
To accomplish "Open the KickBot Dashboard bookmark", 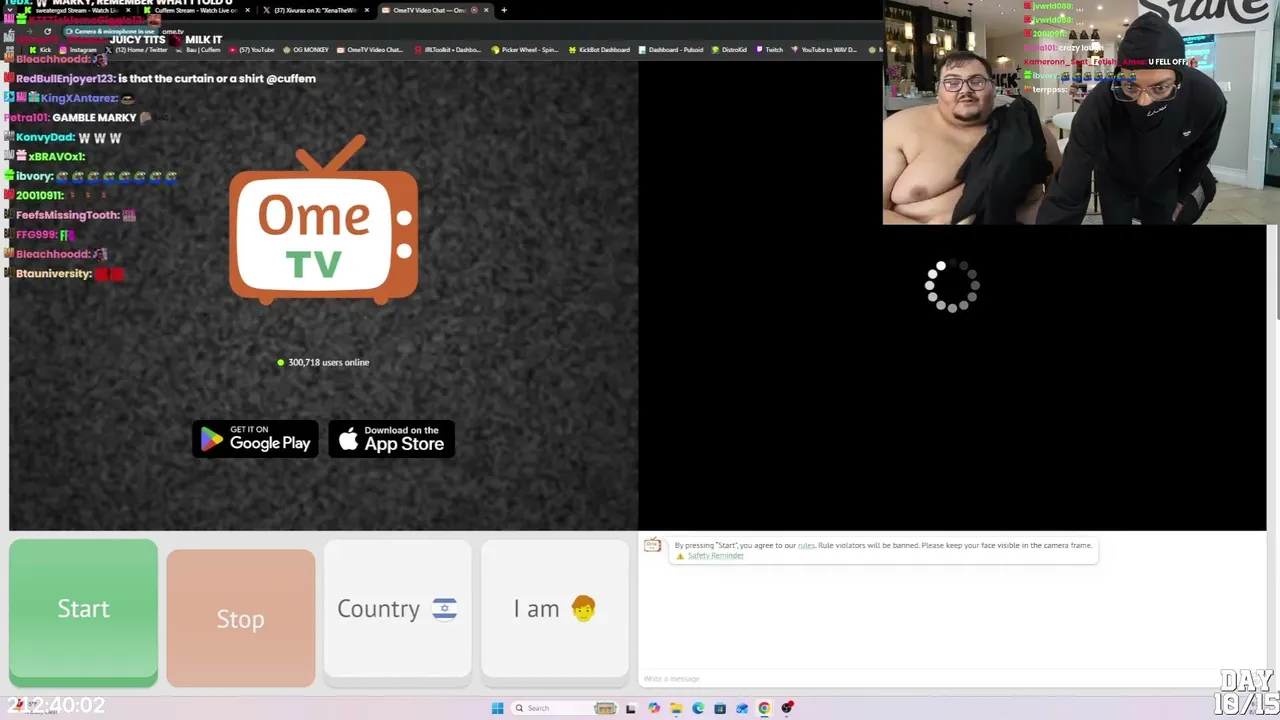I will pyautogui.click(x=600, y=50).
